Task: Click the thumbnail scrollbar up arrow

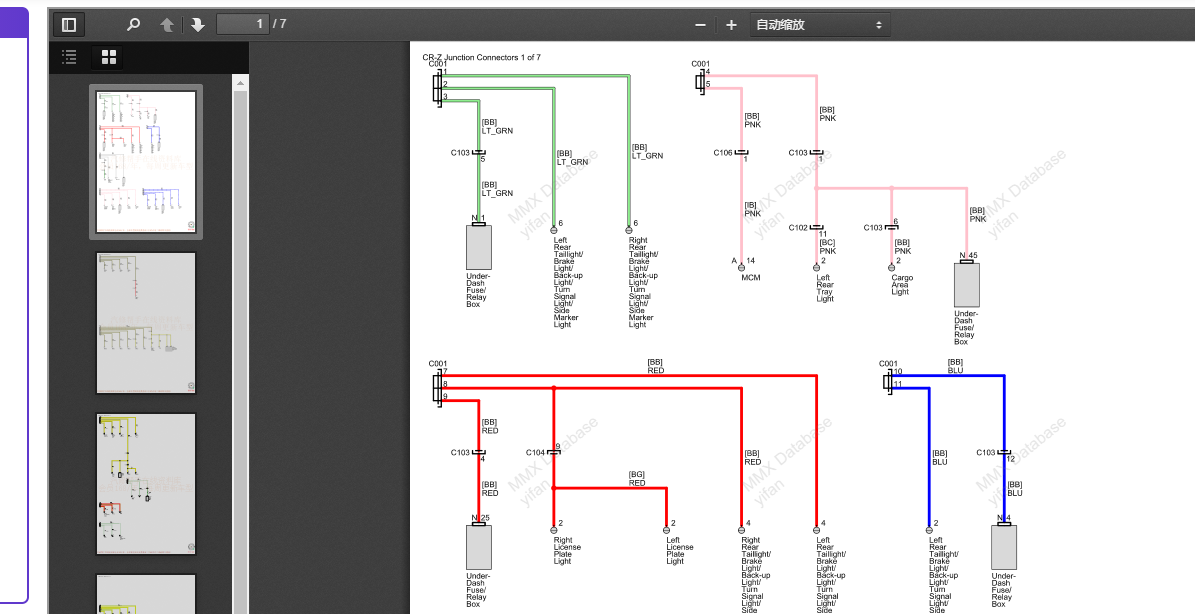Action: tap(240, 83)
